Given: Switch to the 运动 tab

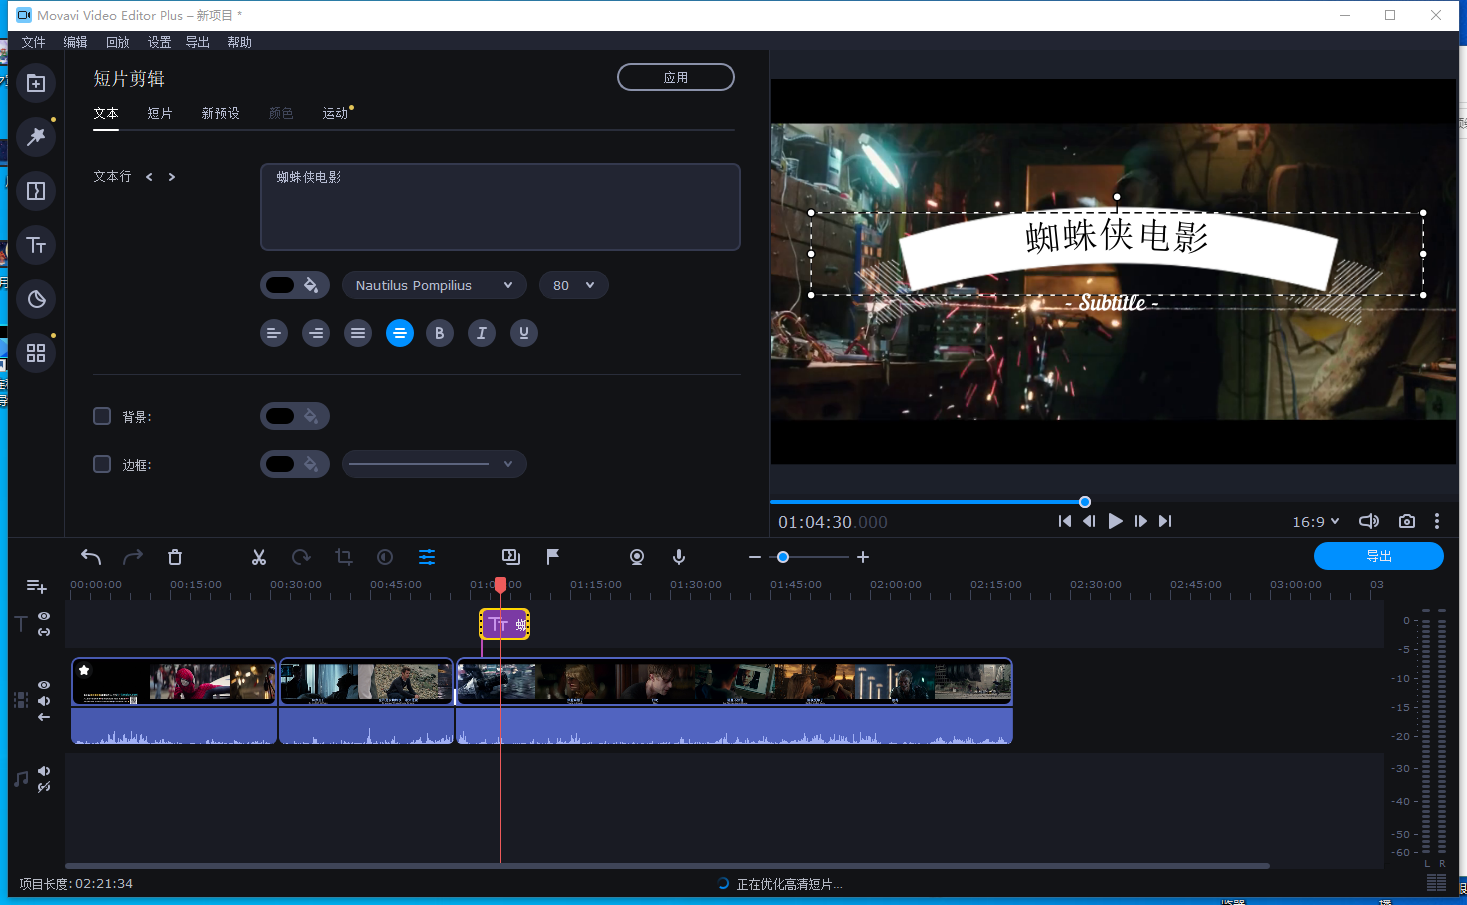Looking at the screenshot, I should [335, 113].
